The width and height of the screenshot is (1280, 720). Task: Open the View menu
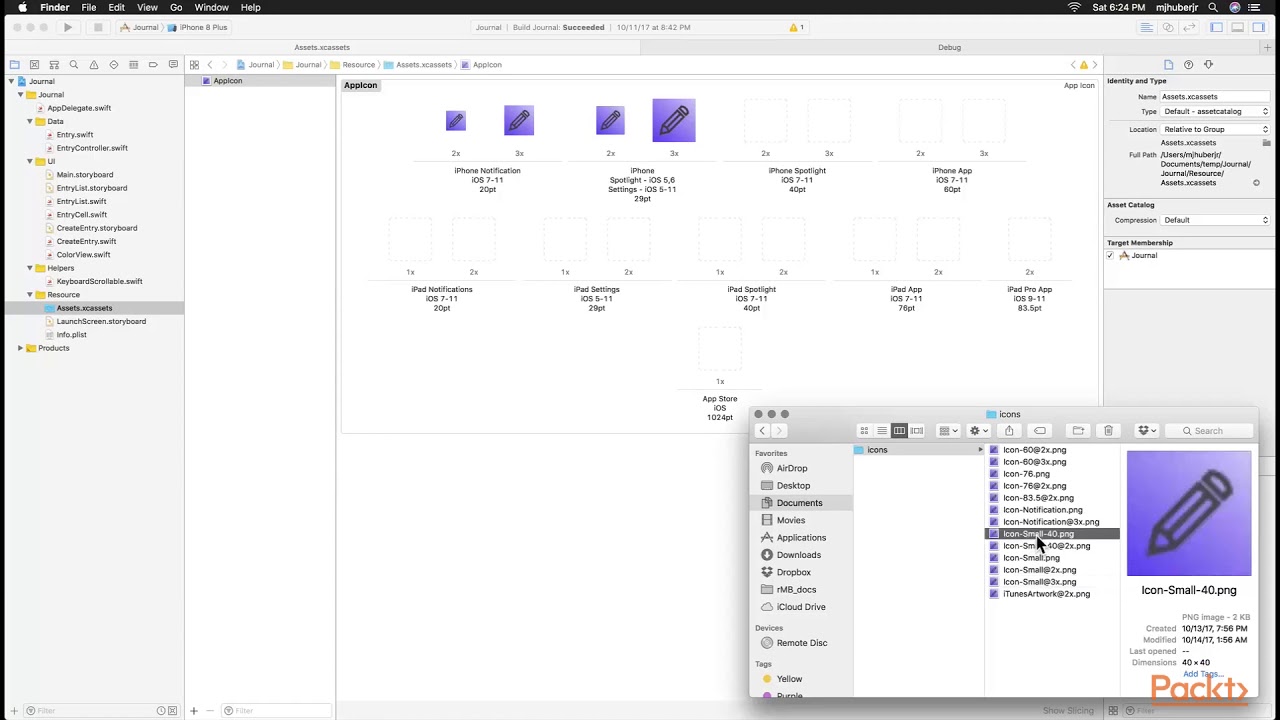point(147,7)
